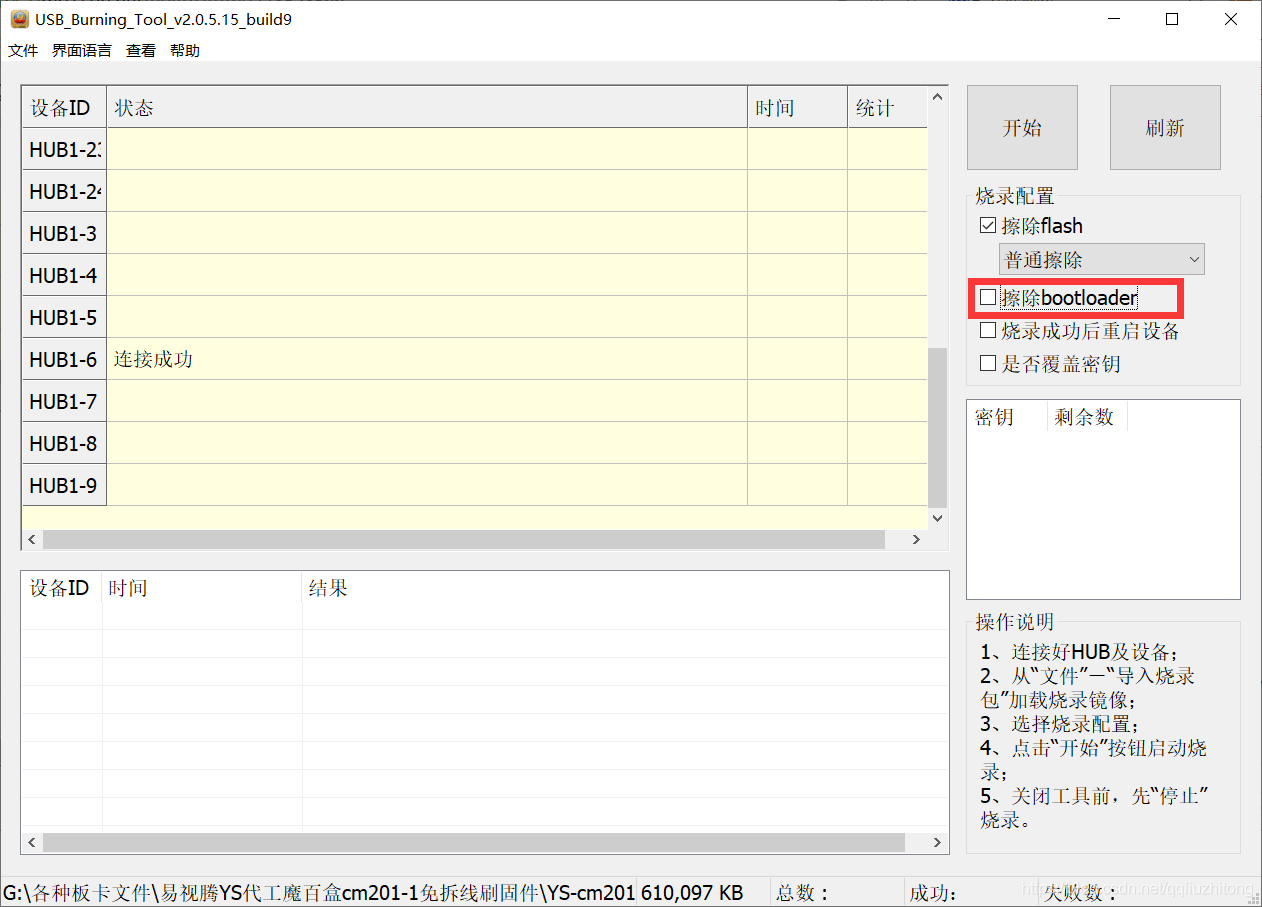Screen dimensions: 1262x907
Task: Click the 密钥 key table header
Action: click(995, 416)
